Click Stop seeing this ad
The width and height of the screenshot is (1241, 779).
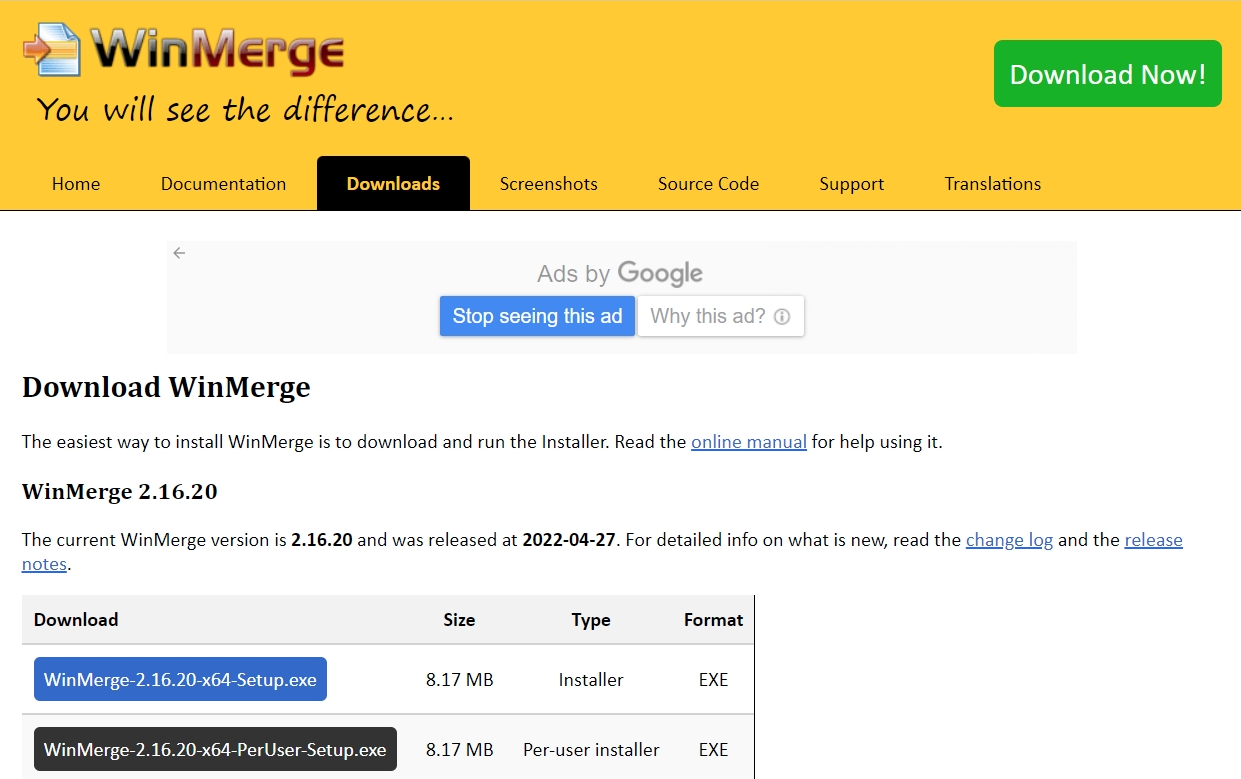pos(537,316)
